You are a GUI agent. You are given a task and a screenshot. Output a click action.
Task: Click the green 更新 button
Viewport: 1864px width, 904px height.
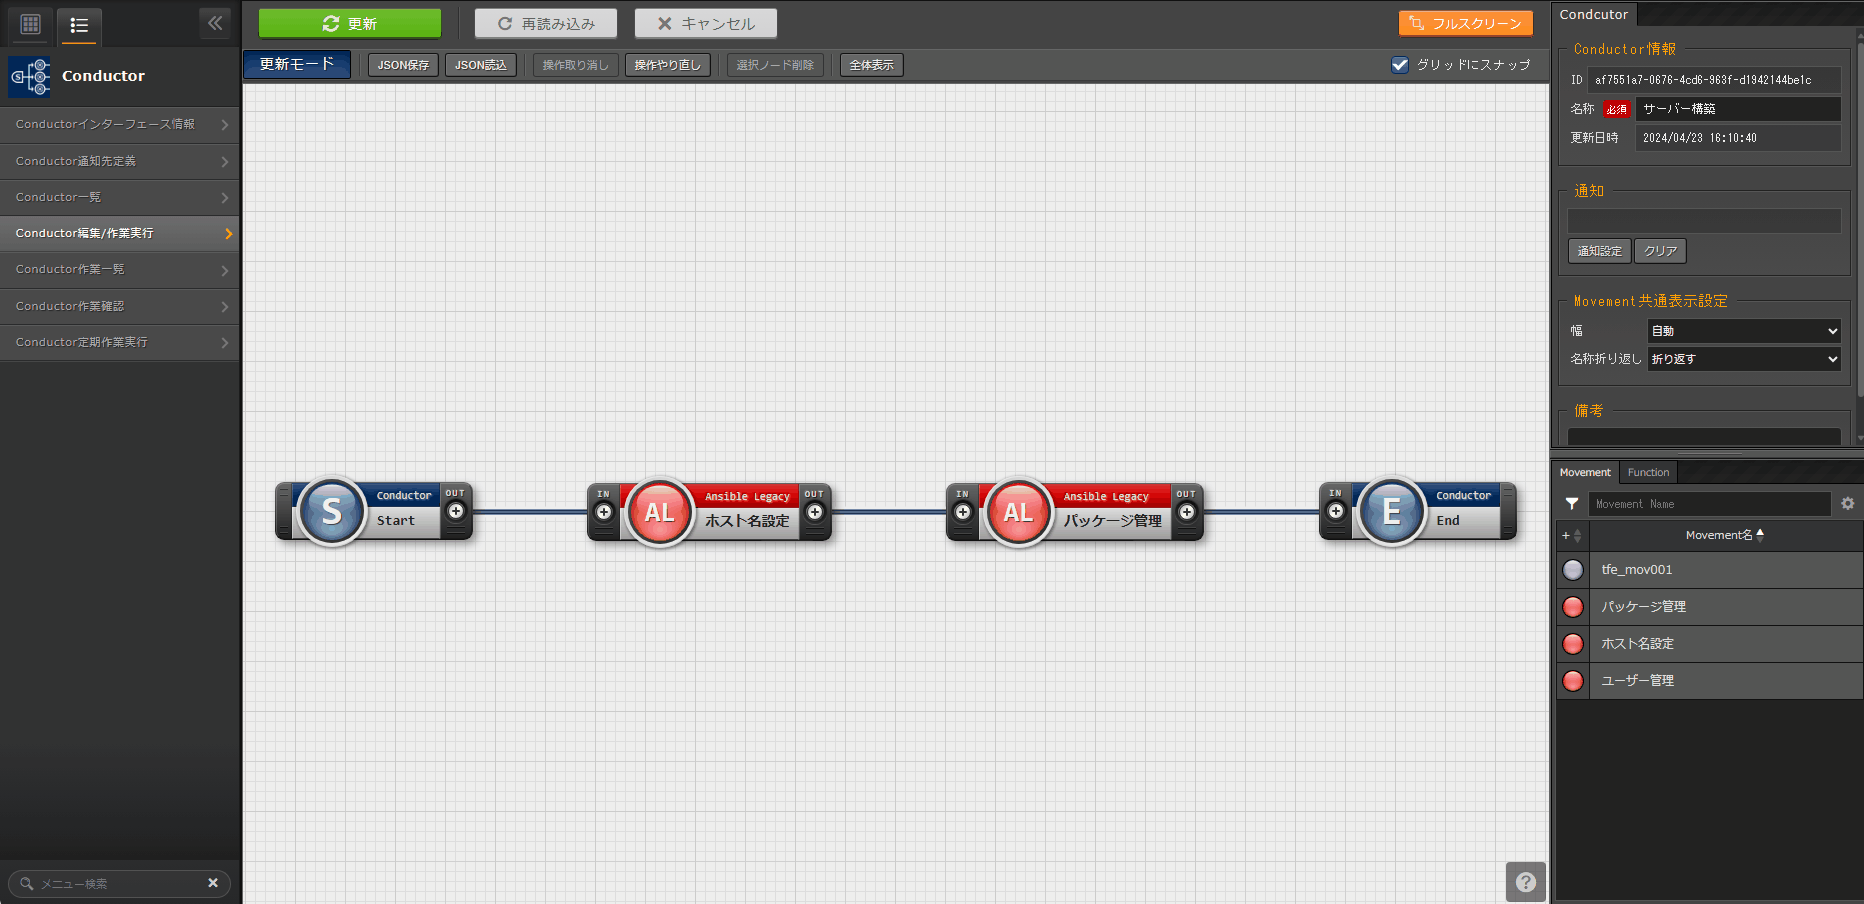pyautogui.click(x=349, y=23)
